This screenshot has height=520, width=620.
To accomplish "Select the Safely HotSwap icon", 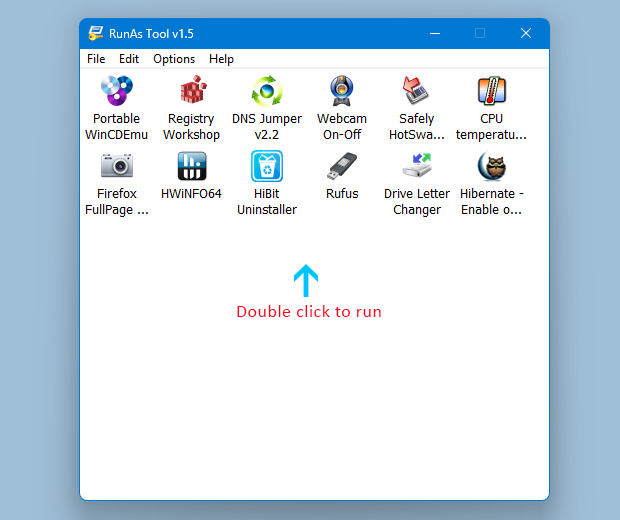I will point(416,92).
